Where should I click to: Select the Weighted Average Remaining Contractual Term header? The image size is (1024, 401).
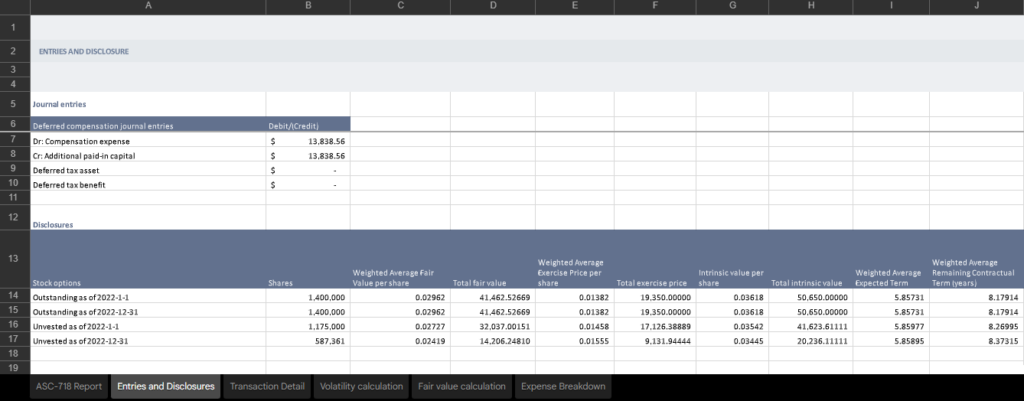click(x=976, y=259)
